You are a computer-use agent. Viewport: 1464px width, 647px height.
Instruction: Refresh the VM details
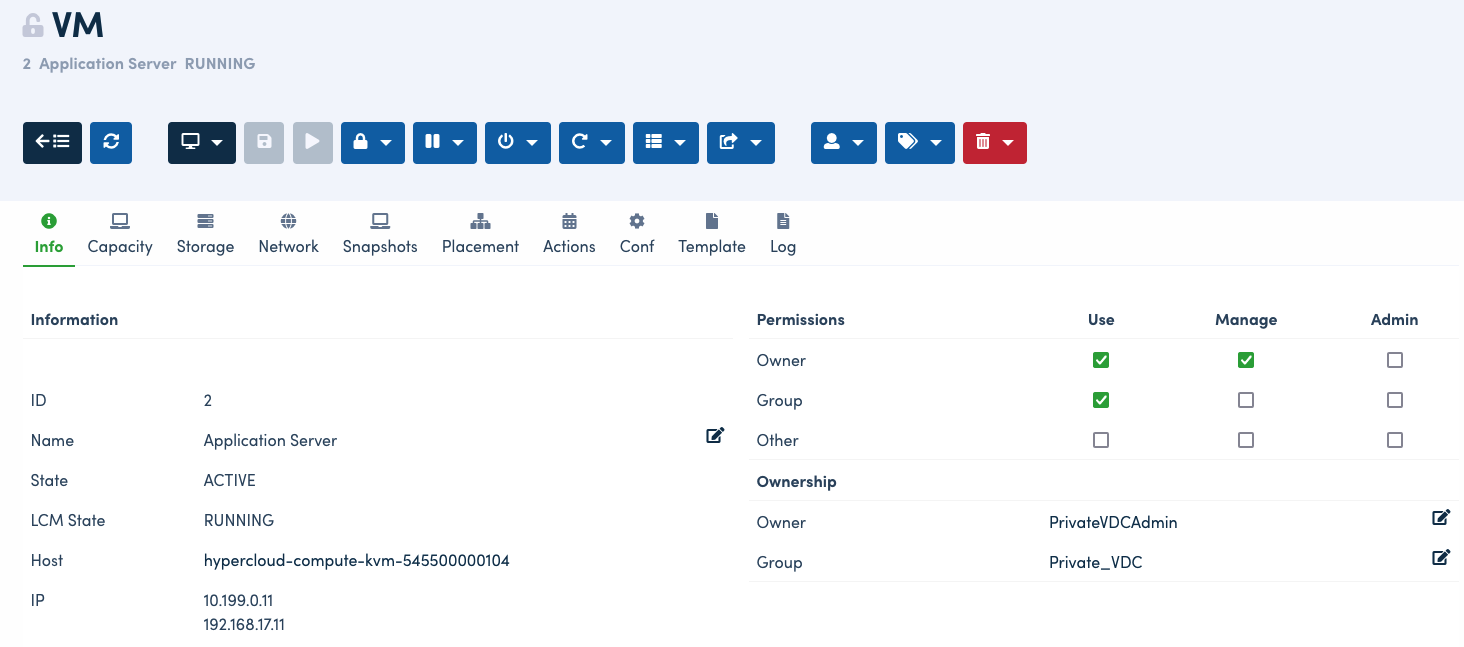[111, 143]
